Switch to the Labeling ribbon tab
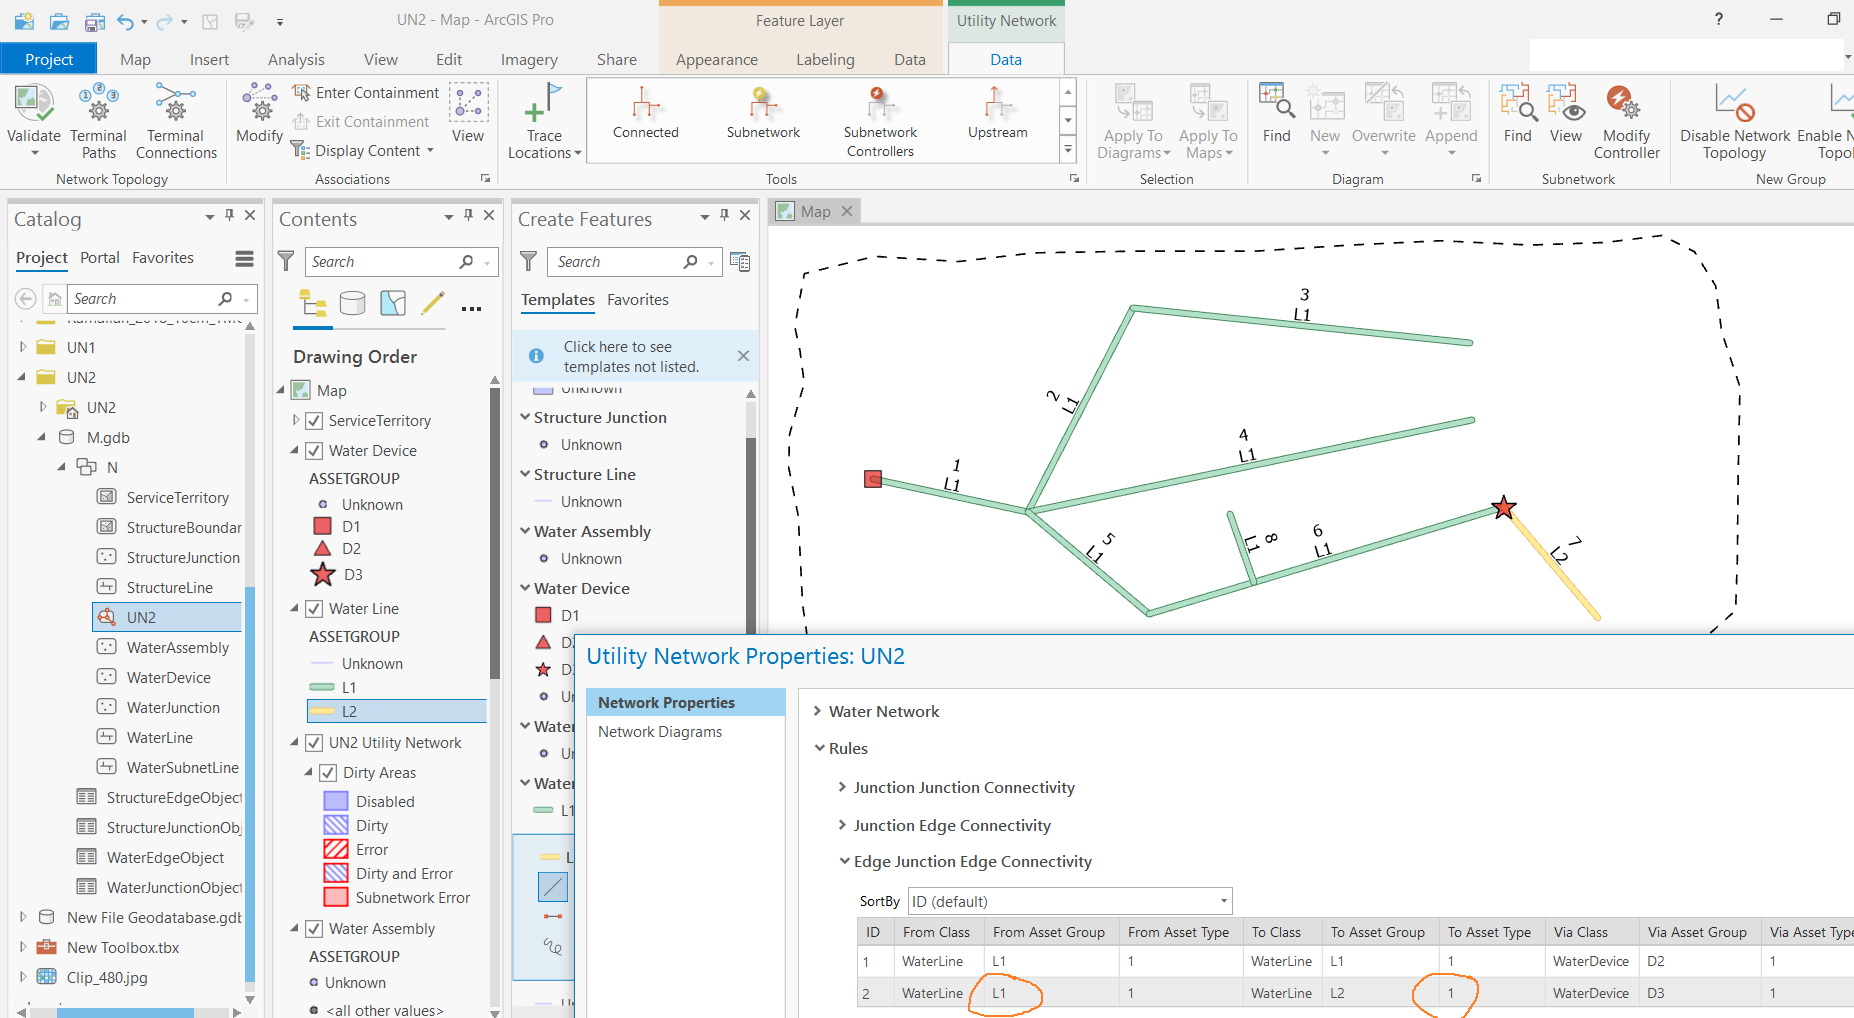The width and height of the screenshot is (1854, 1018). click(x=825, y=59)
